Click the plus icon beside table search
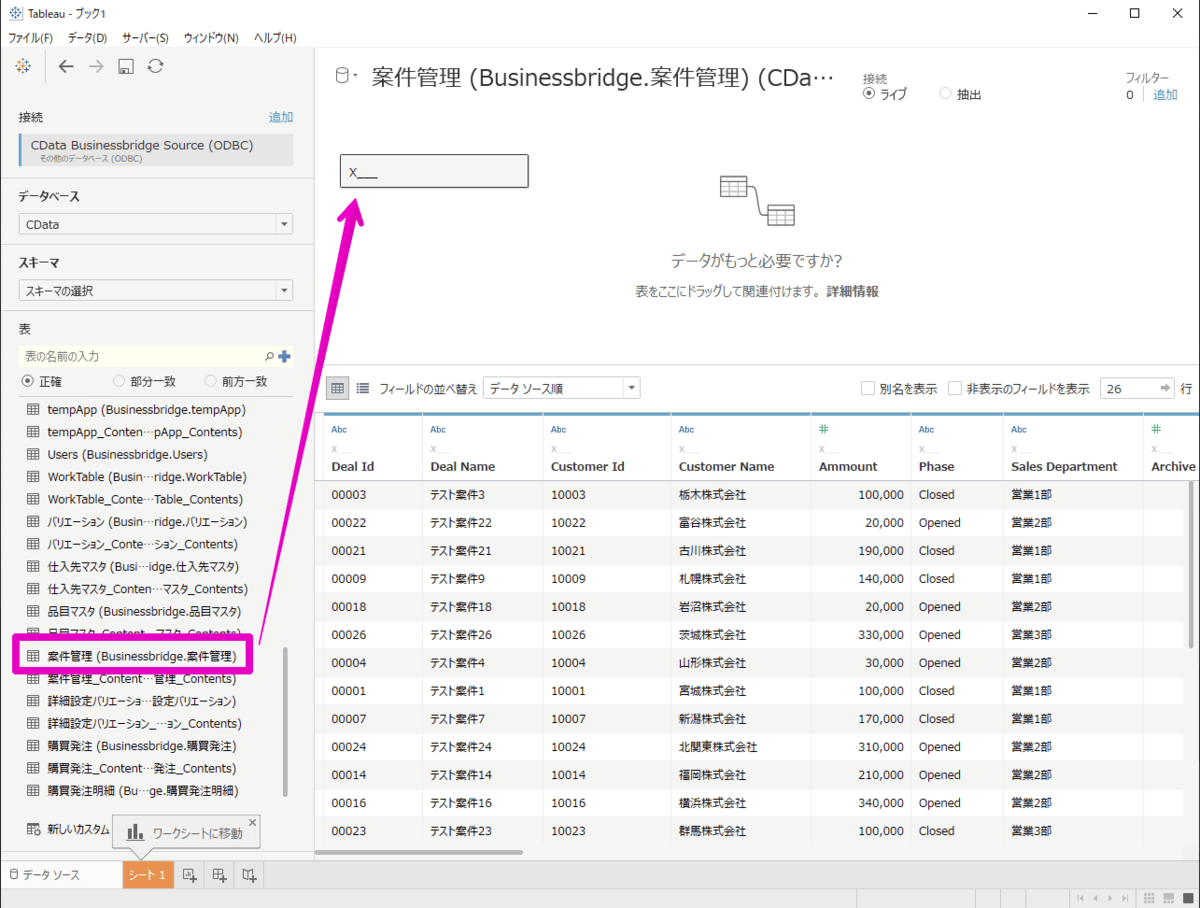 click(x=285, y=356)
